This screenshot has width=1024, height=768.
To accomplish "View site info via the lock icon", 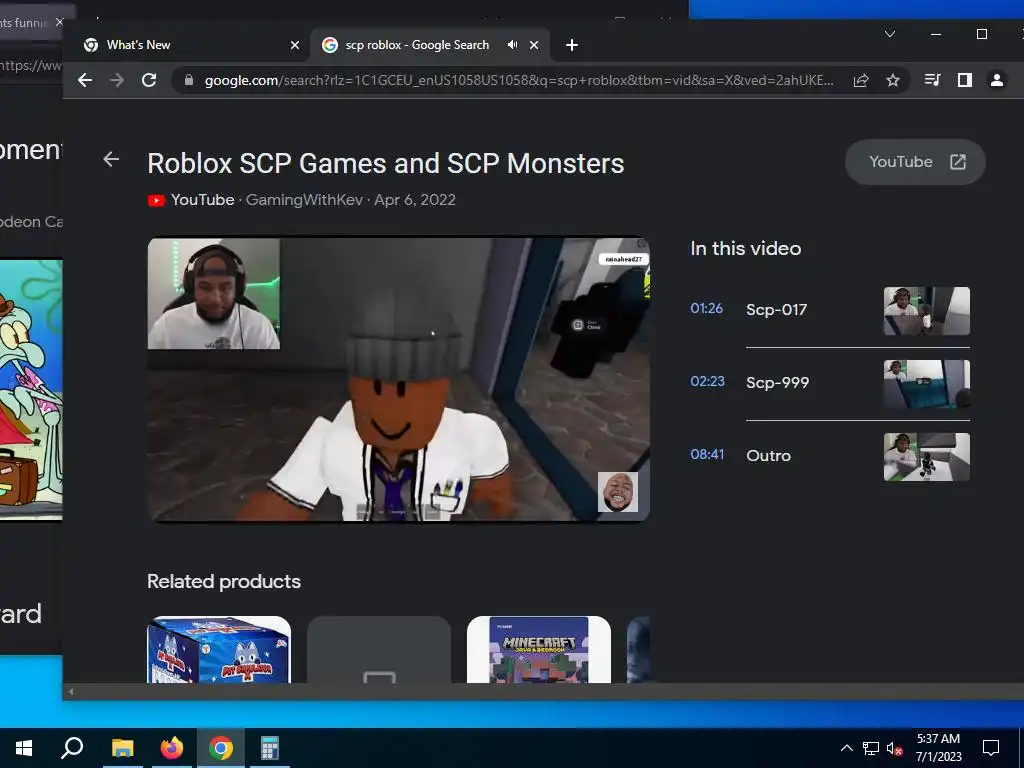I will [189, 80].
